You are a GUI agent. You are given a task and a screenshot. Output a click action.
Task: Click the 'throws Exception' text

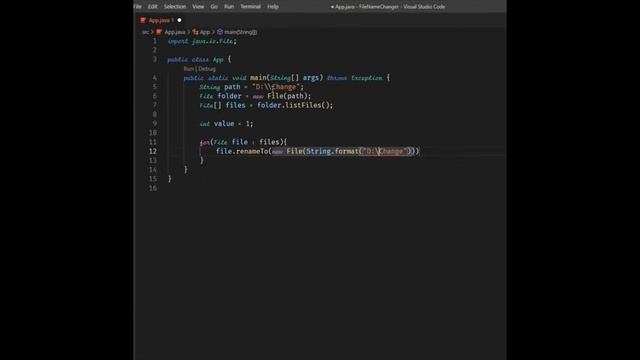coord(355,78)
